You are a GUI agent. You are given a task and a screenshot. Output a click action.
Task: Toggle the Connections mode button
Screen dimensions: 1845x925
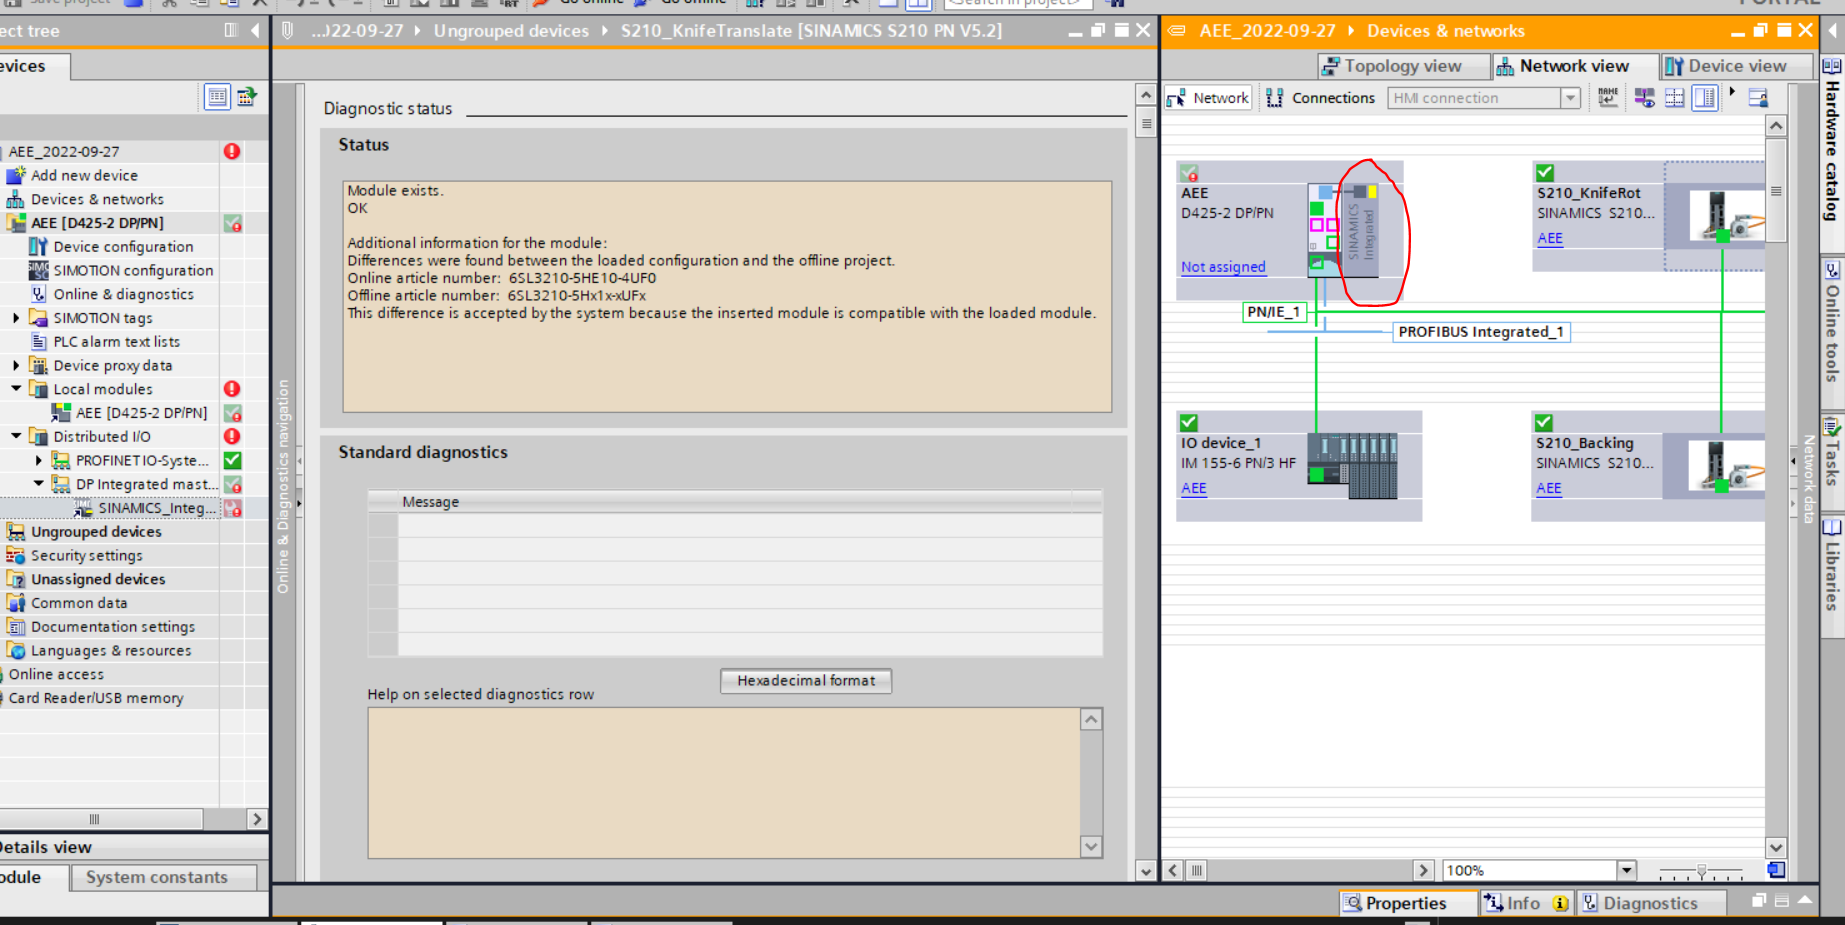pyautogui.click(x=1321, y=98)
